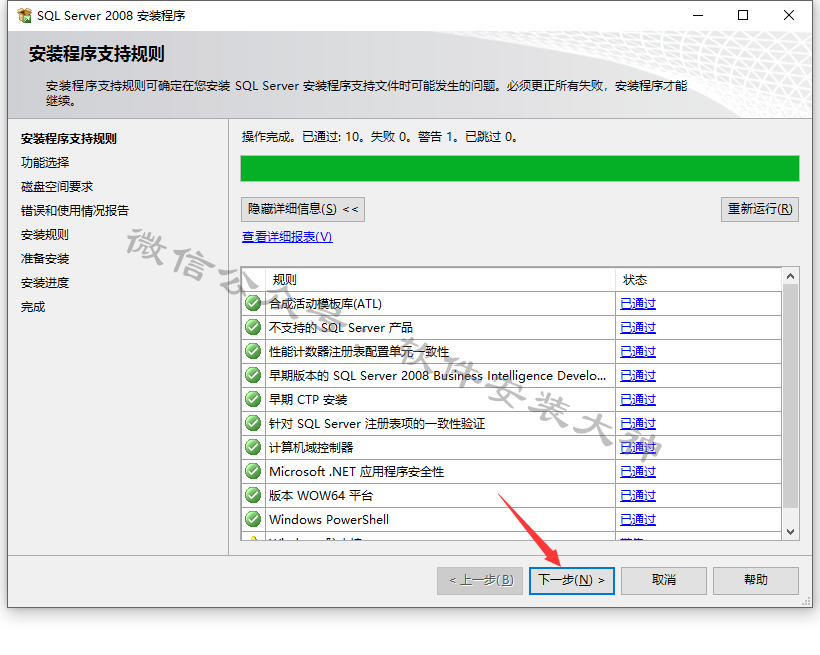
Task: Click the green check beside 不支持的 SQL Server 产品
Action: click(253, 328)
